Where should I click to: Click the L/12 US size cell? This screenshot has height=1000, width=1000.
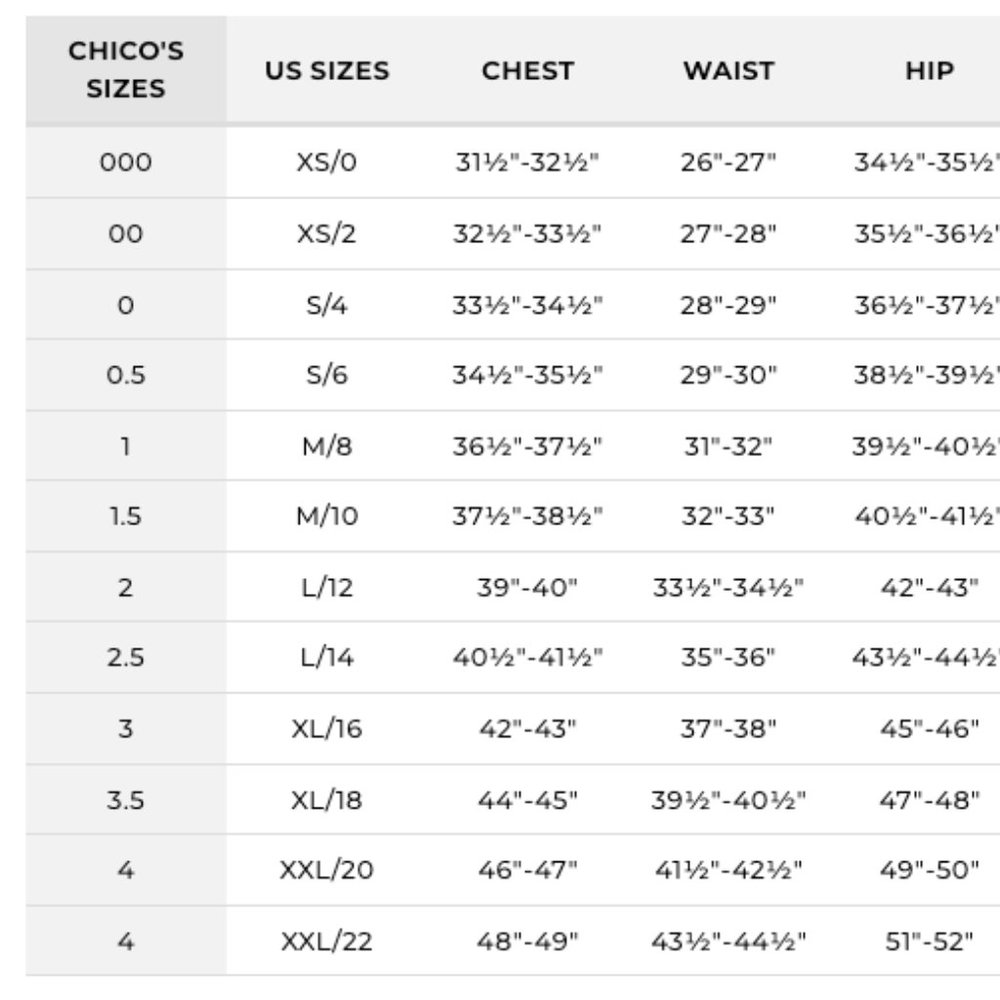(x=327, y=587)
